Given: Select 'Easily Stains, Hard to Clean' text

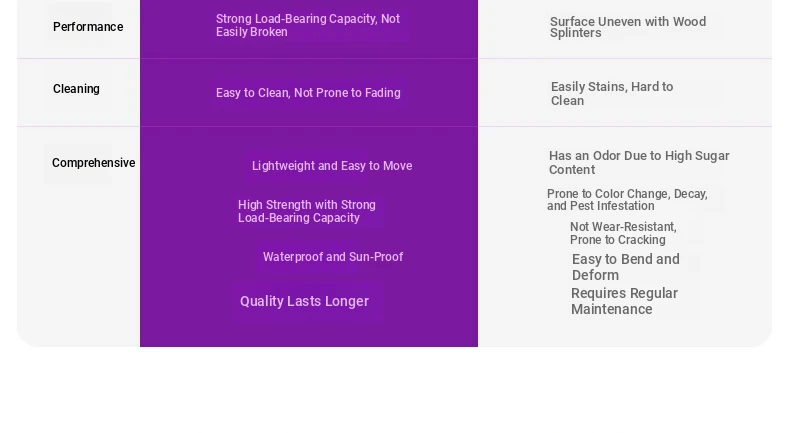Looking at the screenshot, I should pos(612,94).
